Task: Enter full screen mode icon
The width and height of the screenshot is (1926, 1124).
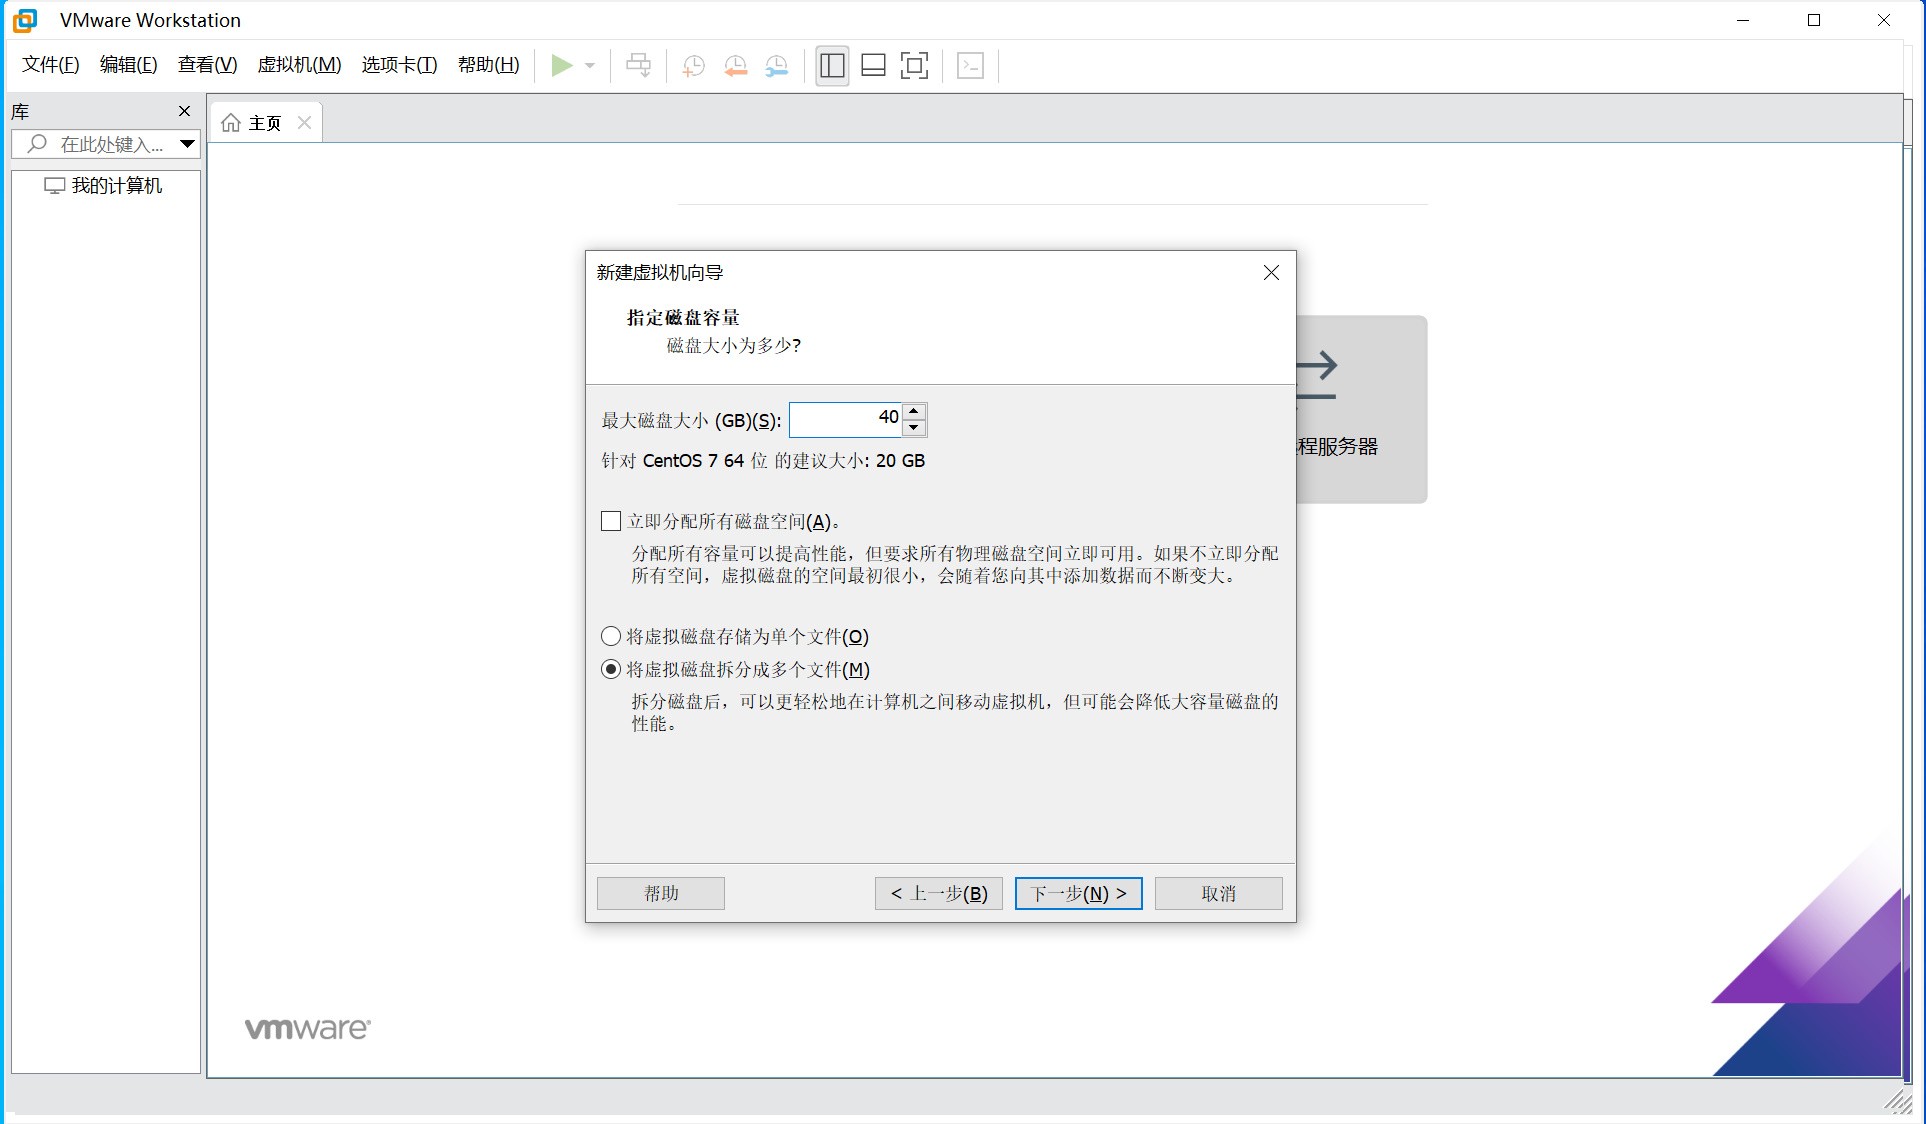Action: 914,66
